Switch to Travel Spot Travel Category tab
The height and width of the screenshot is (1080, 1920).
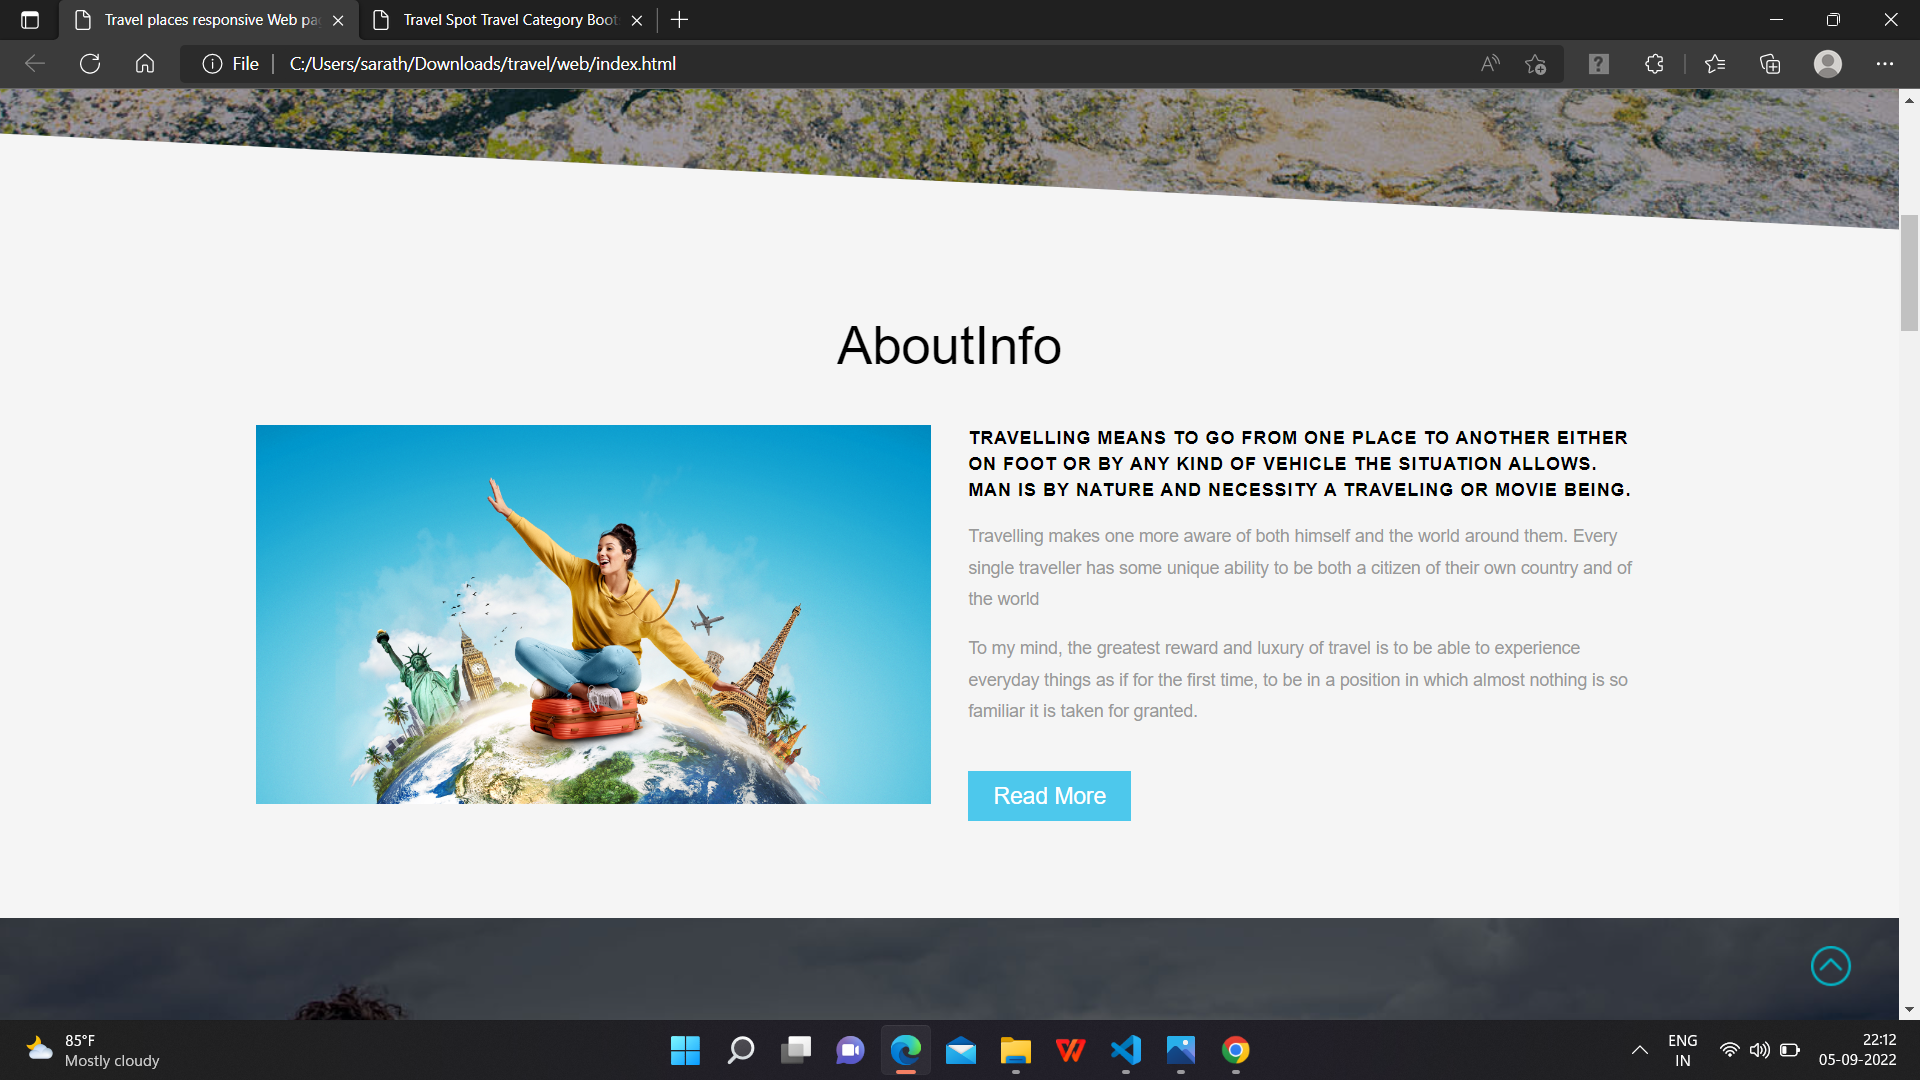[510, 20]
